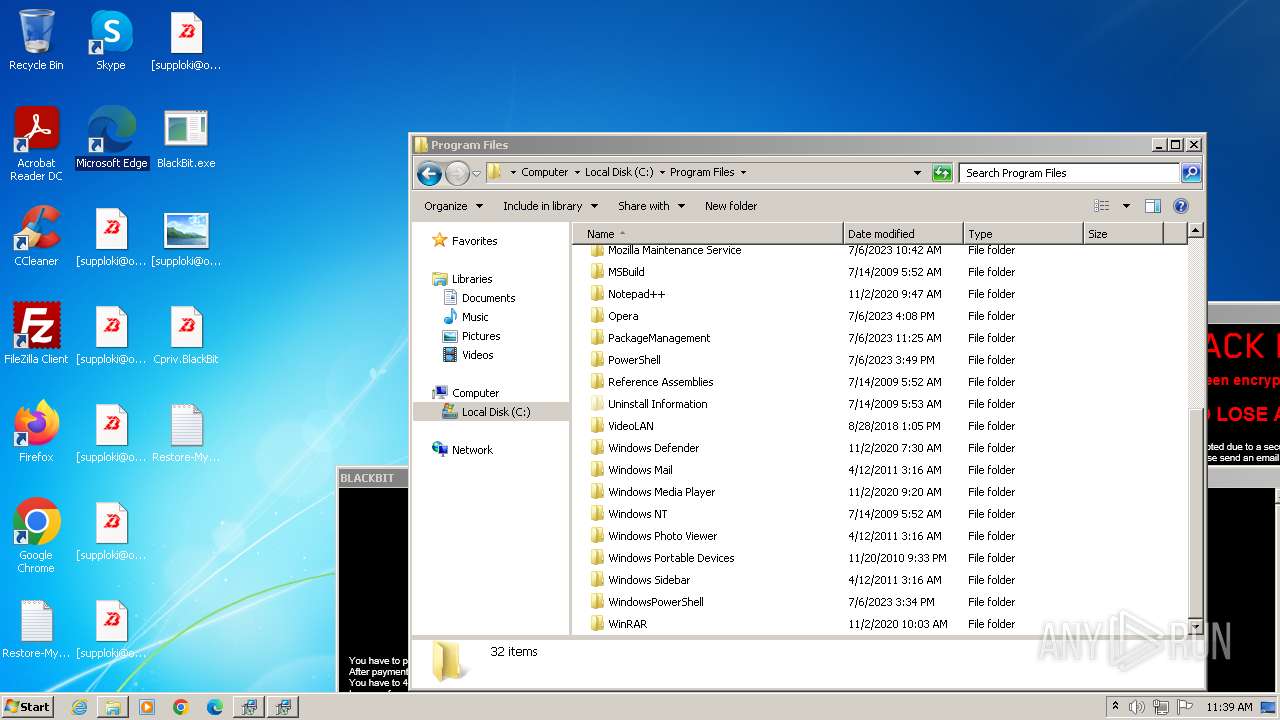
Task: Select the Uninstall Information folder
Action: pyautogui.click(x=657, y=404)
